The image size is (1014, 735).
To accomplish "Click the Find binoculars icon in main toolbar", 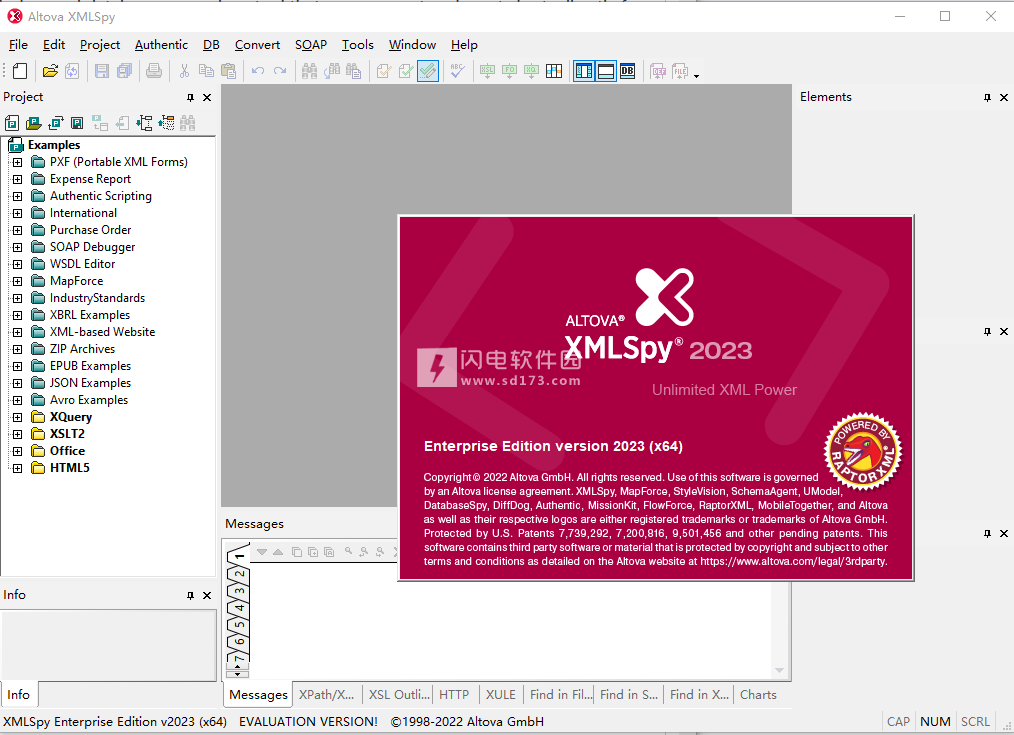I will (309, 70).
